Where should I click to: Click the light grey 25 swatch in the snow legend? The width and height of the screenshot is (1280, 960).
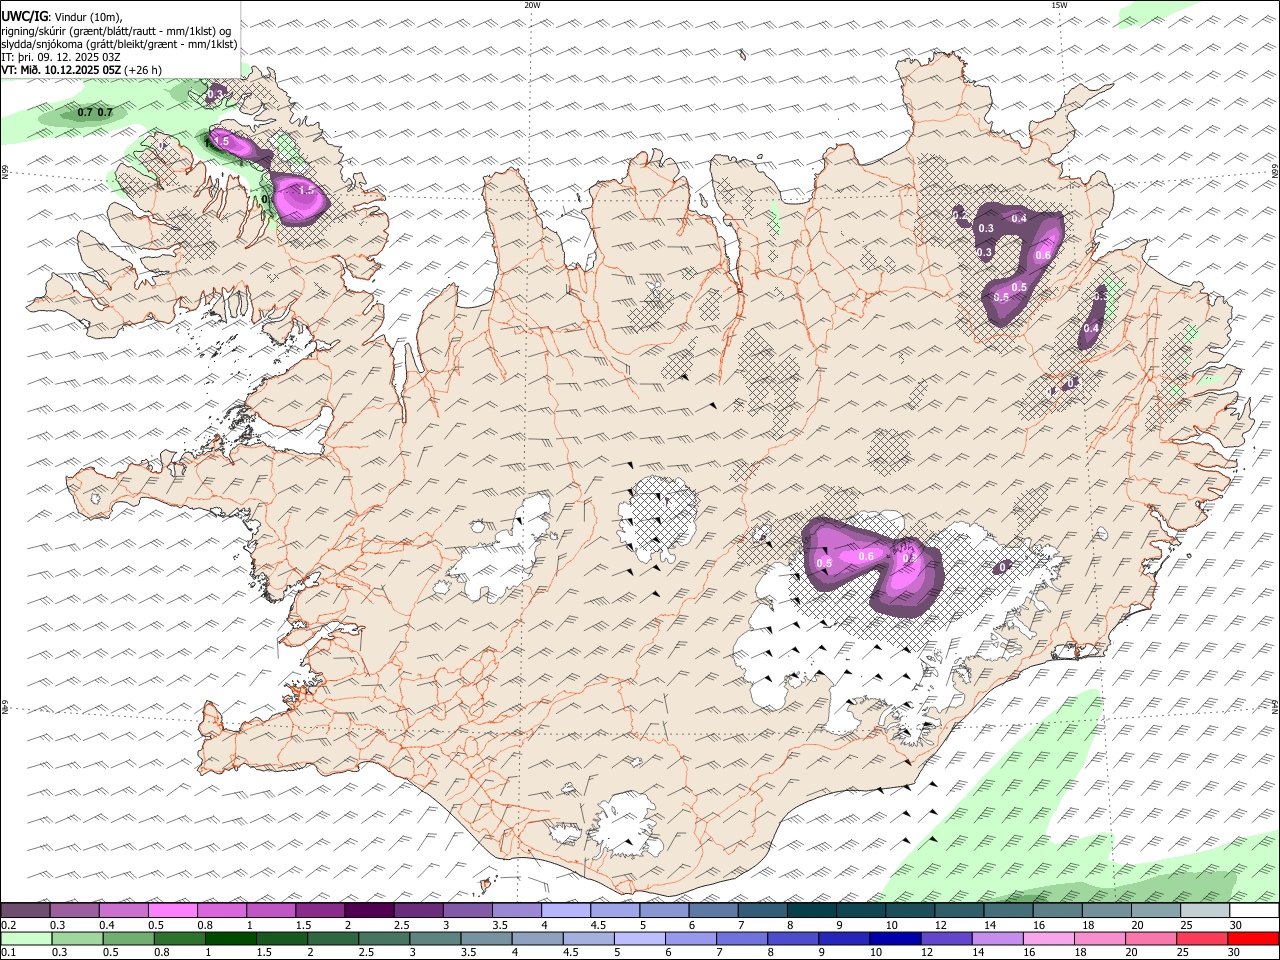pyautogui.click(x=1206, y=911)
